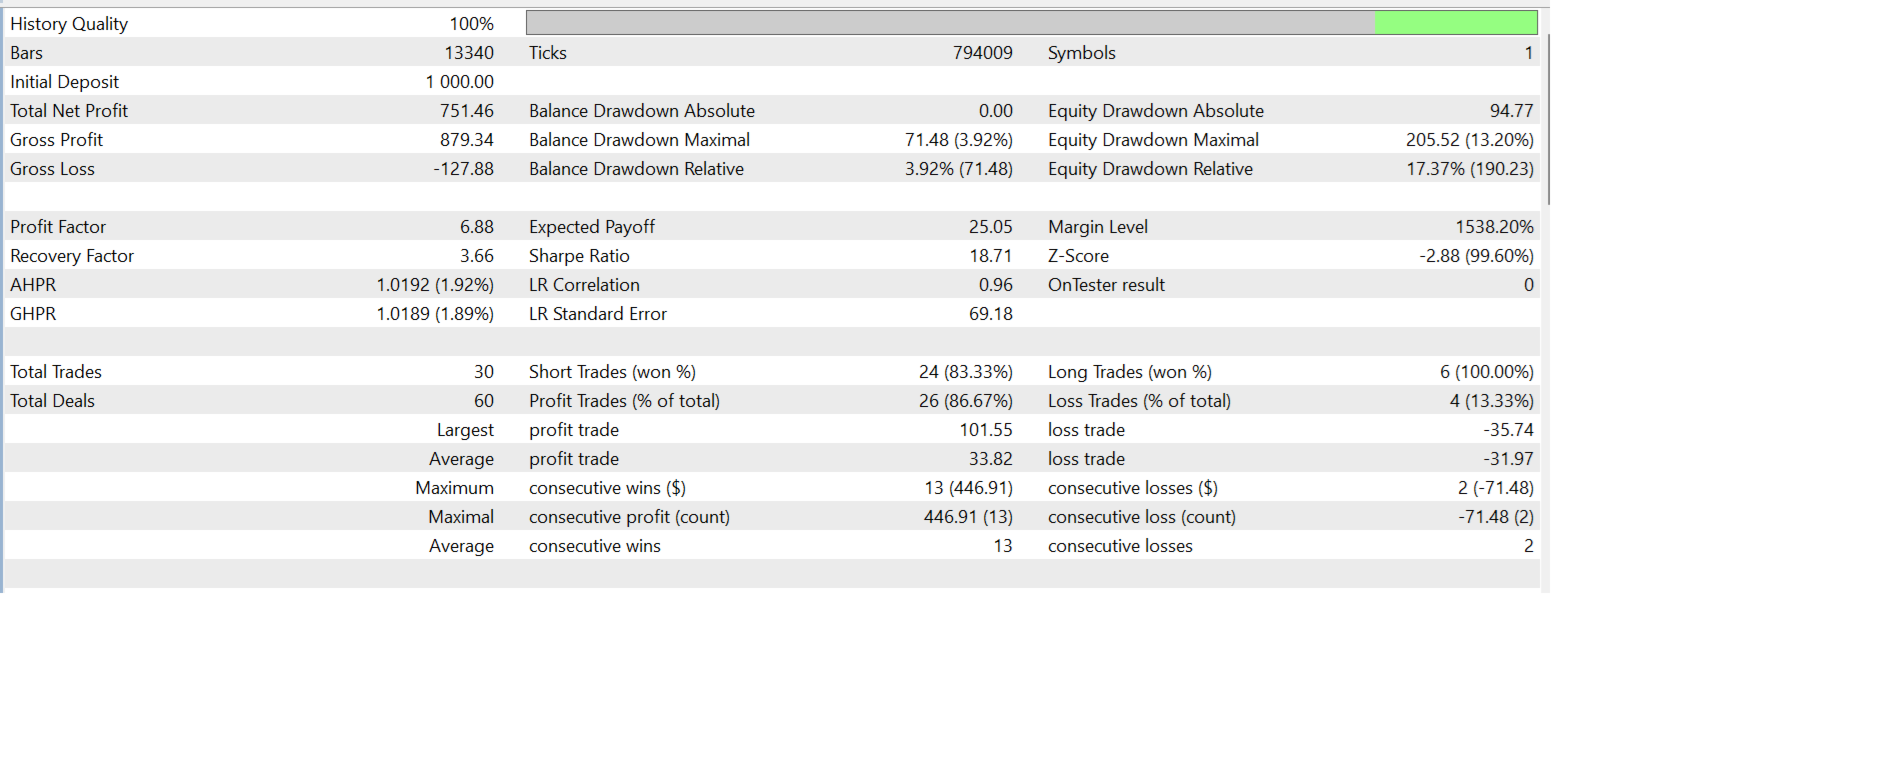Select the "History Quality" label
The width and height of the screenshot is (1889, 782).
coord(69,24)
